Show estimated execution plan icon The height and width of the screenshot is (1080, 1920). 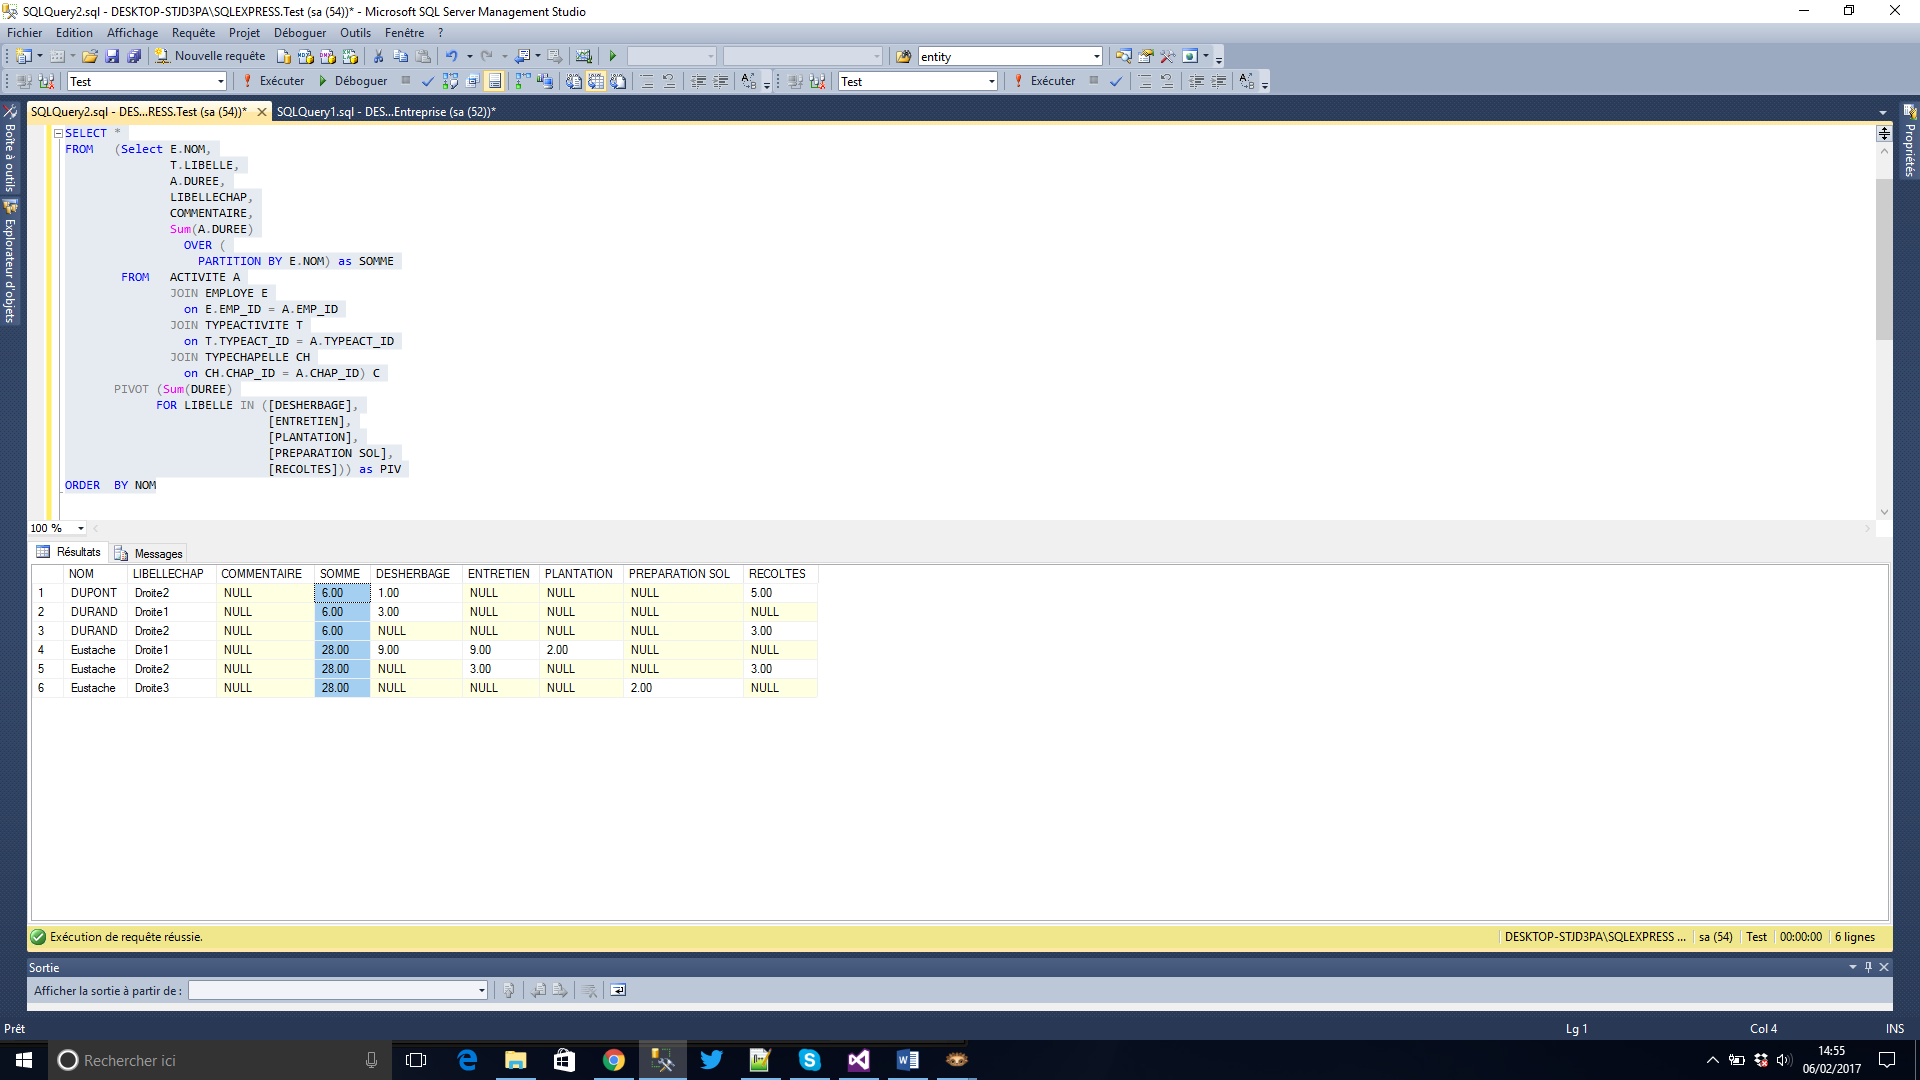tap(450, 82)
